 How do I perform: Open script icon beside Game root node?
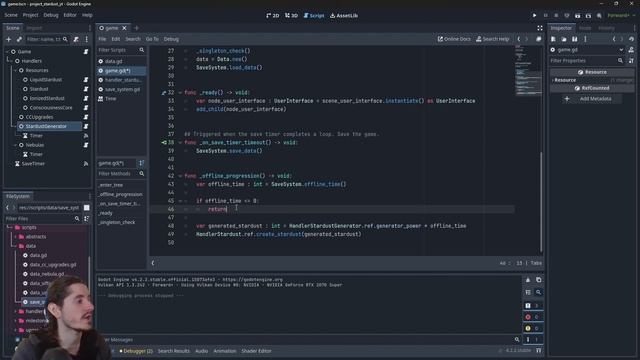pos(86,52)
